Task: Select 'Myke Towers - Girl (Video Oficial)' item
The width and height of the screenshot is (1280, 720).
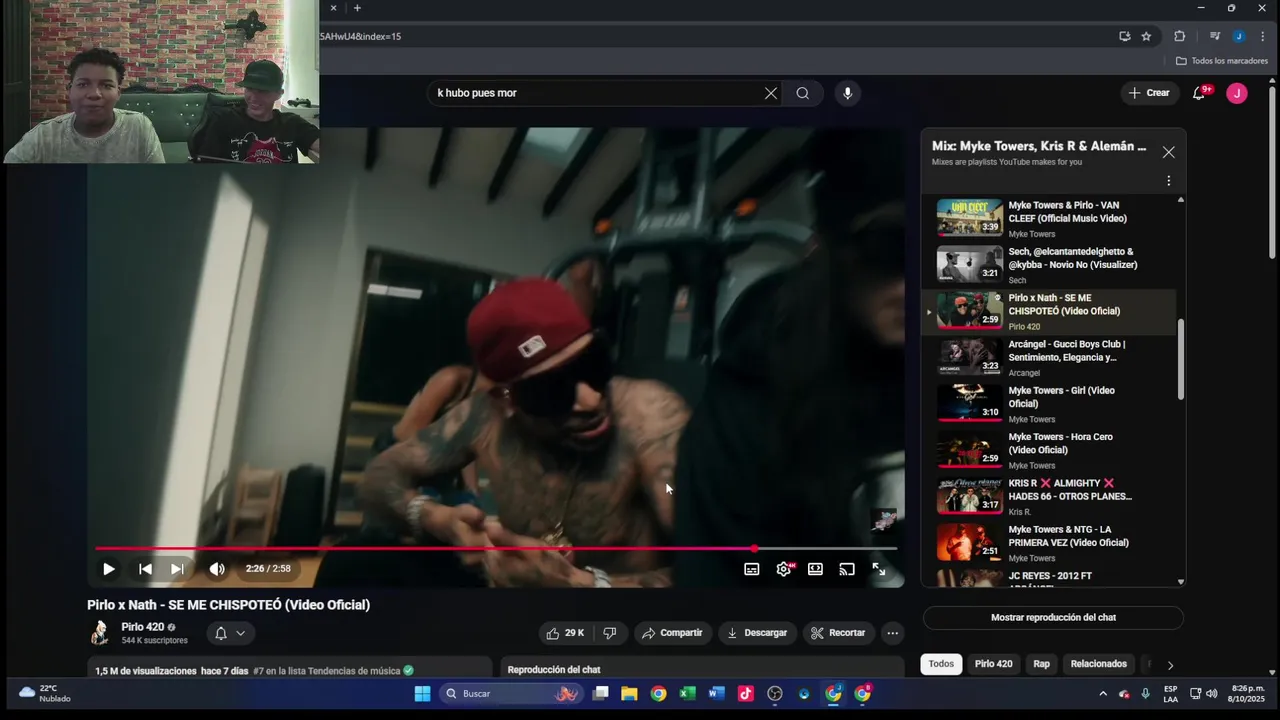Action: click(x=1047, y=404)
